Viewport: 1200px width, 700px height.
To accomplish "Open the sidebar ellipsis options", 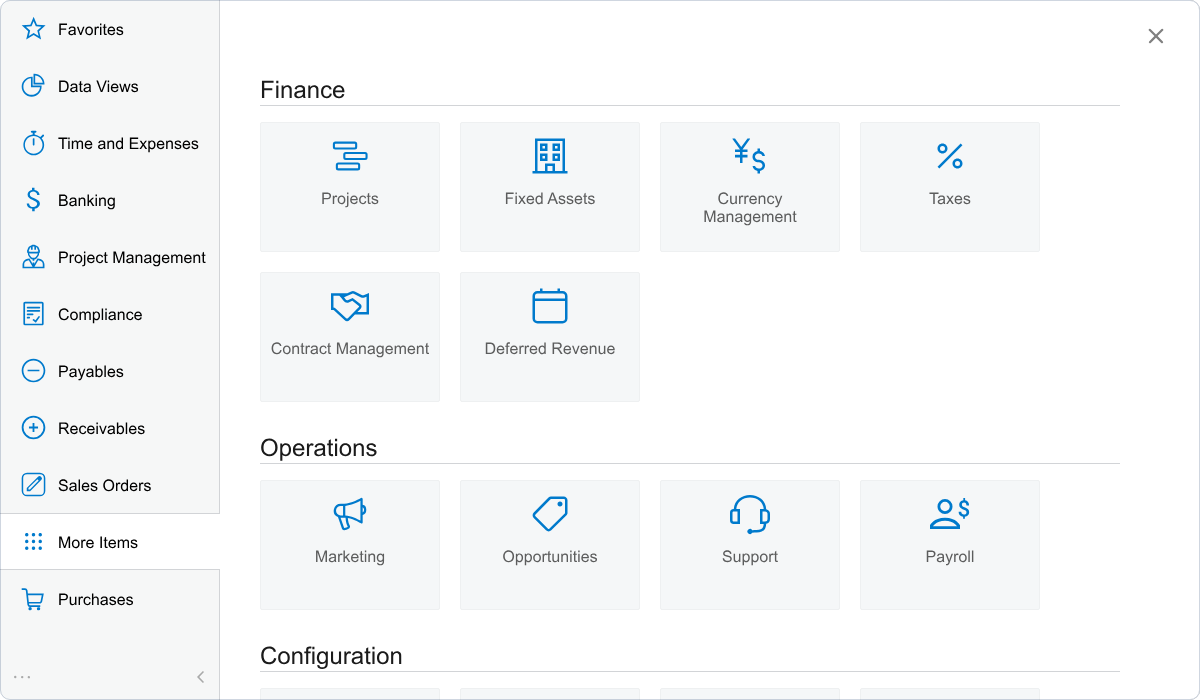I will pos(22,677).
